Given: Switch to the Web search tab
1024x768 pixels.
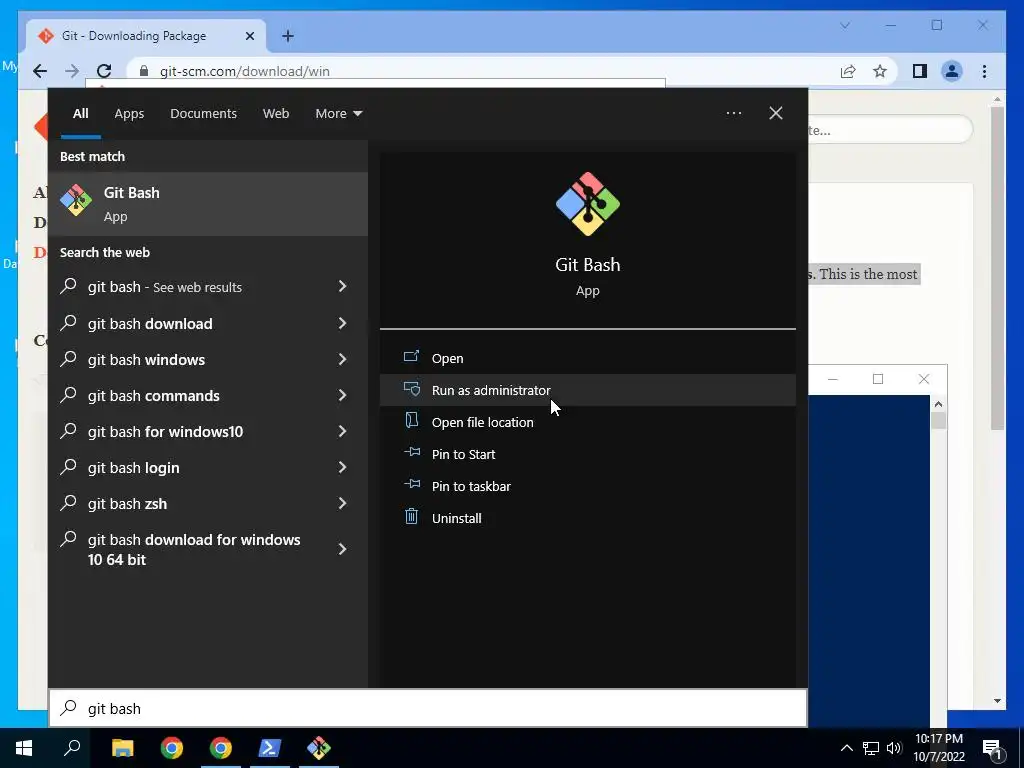Looking at the screenshot, I should click(x=276, y=114).
